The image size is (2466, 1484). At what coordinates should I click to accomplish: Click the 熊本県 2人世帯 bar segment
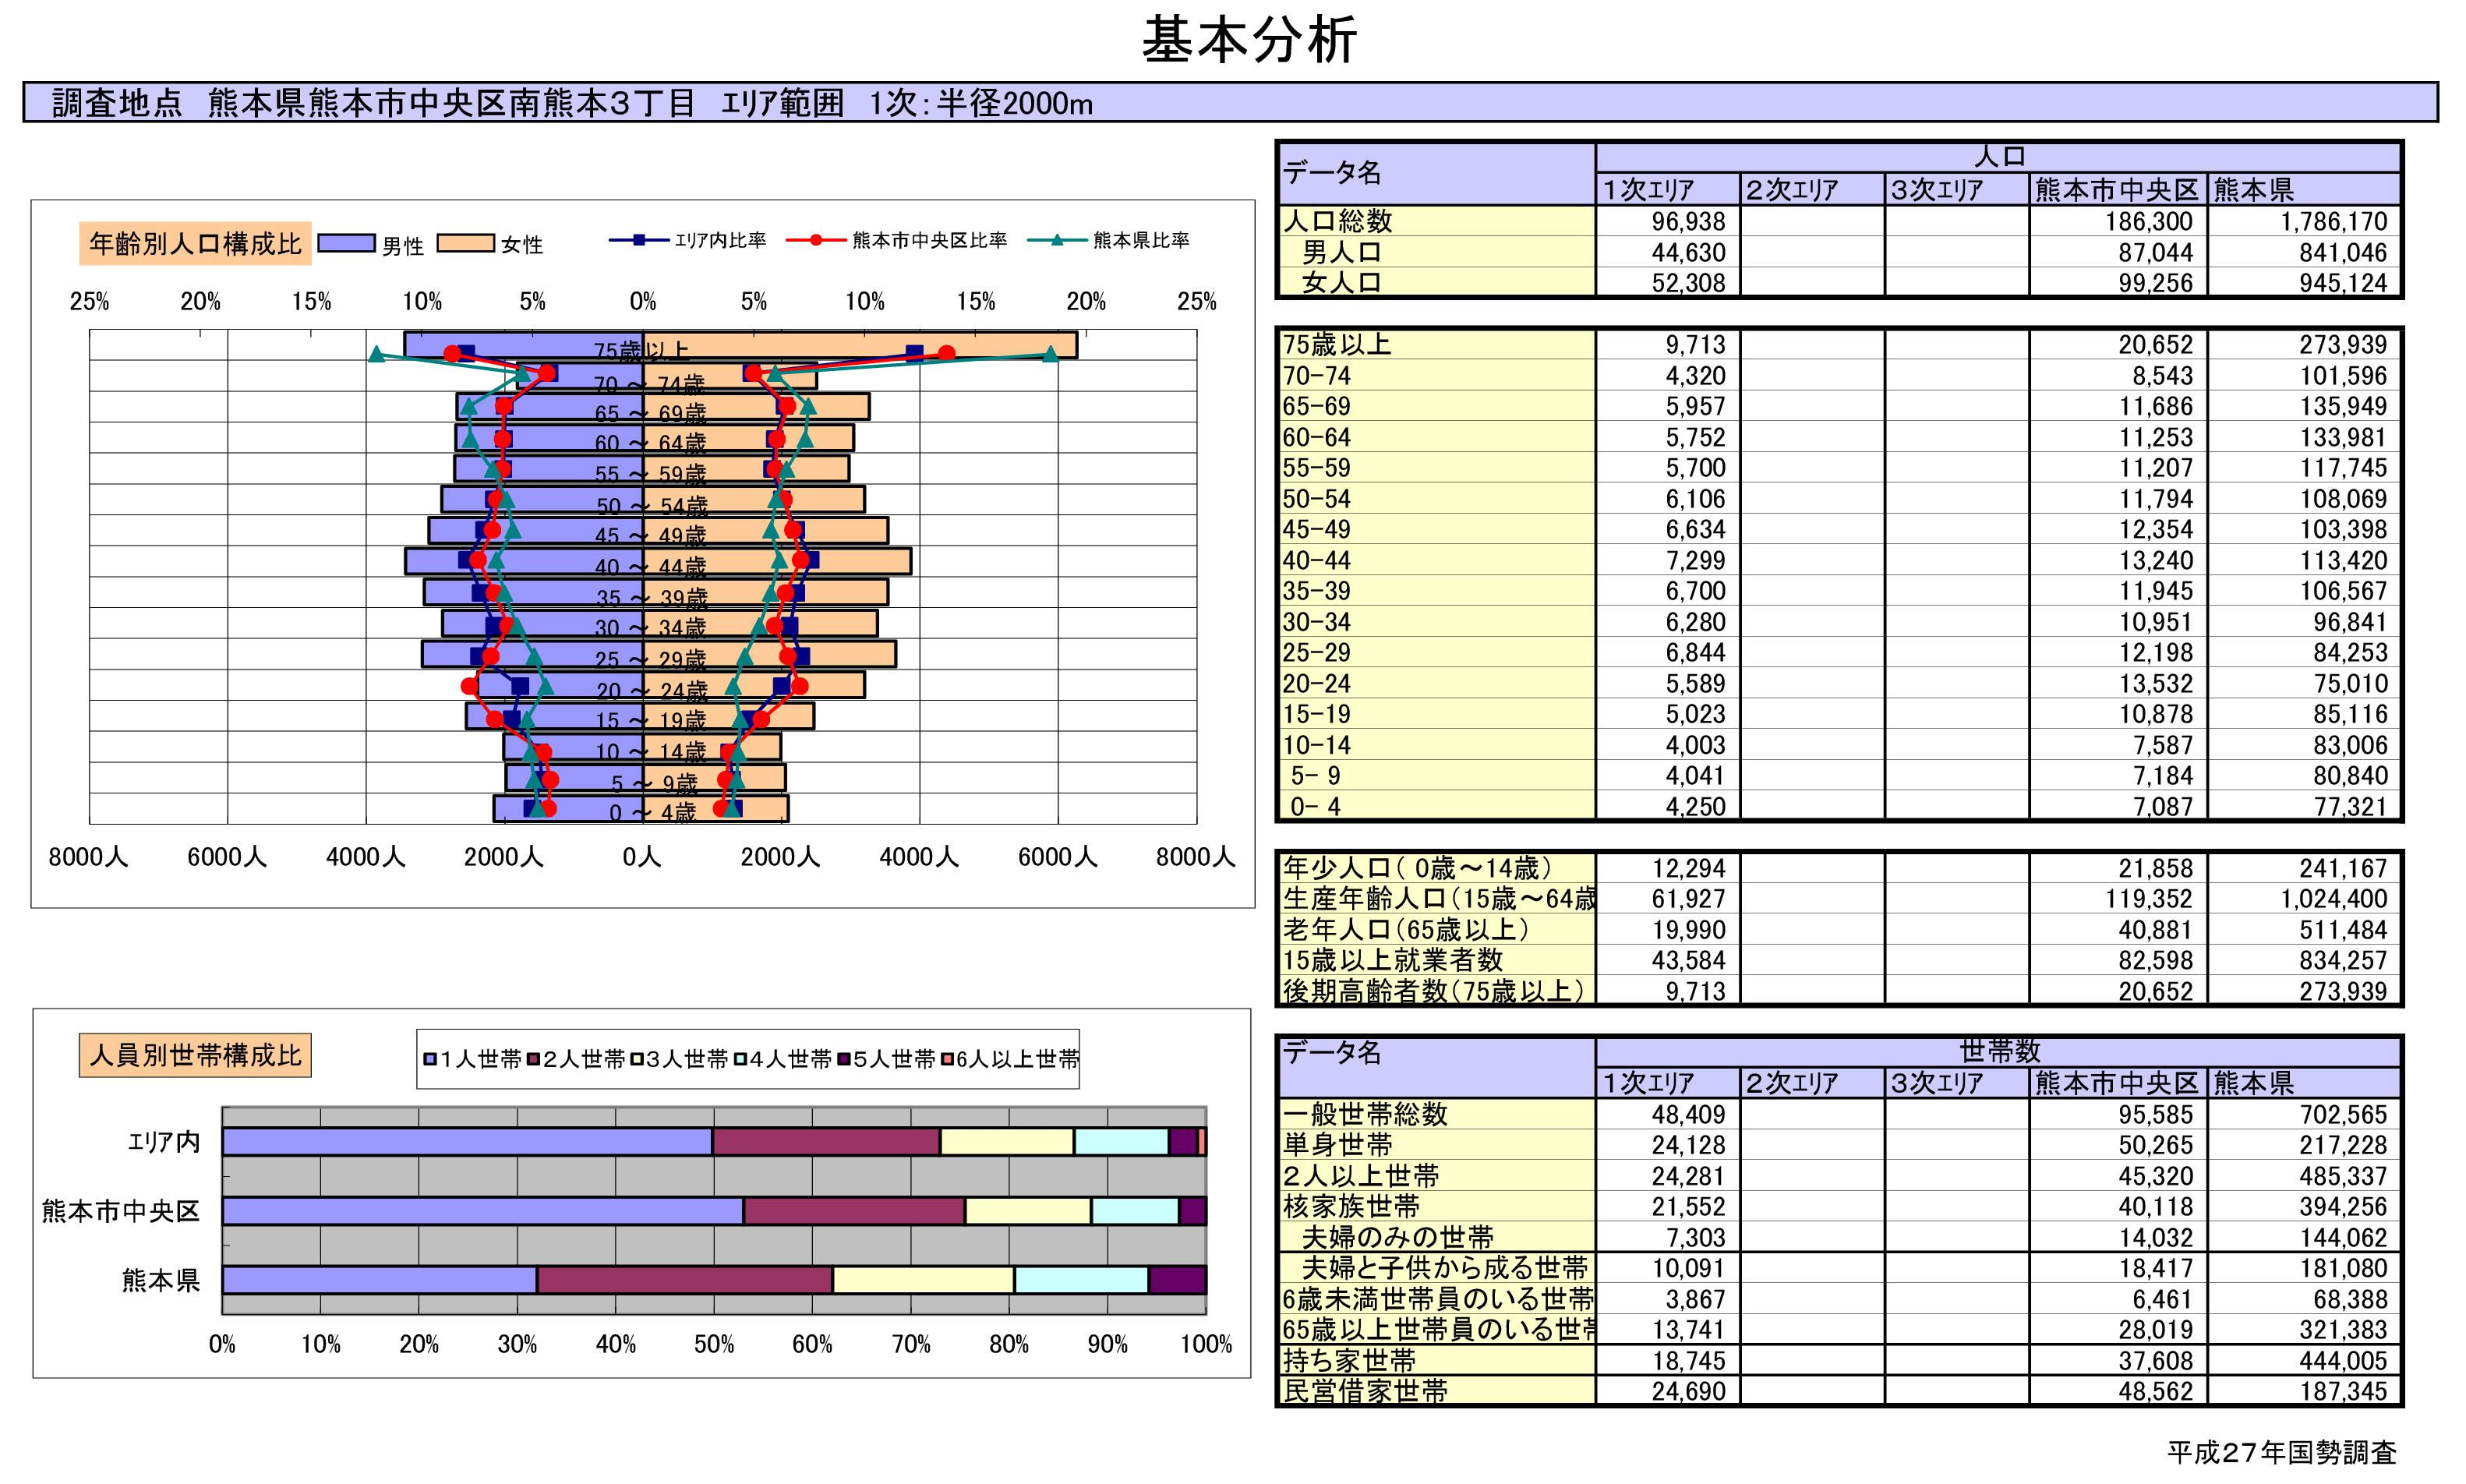tap(685, 1280)
